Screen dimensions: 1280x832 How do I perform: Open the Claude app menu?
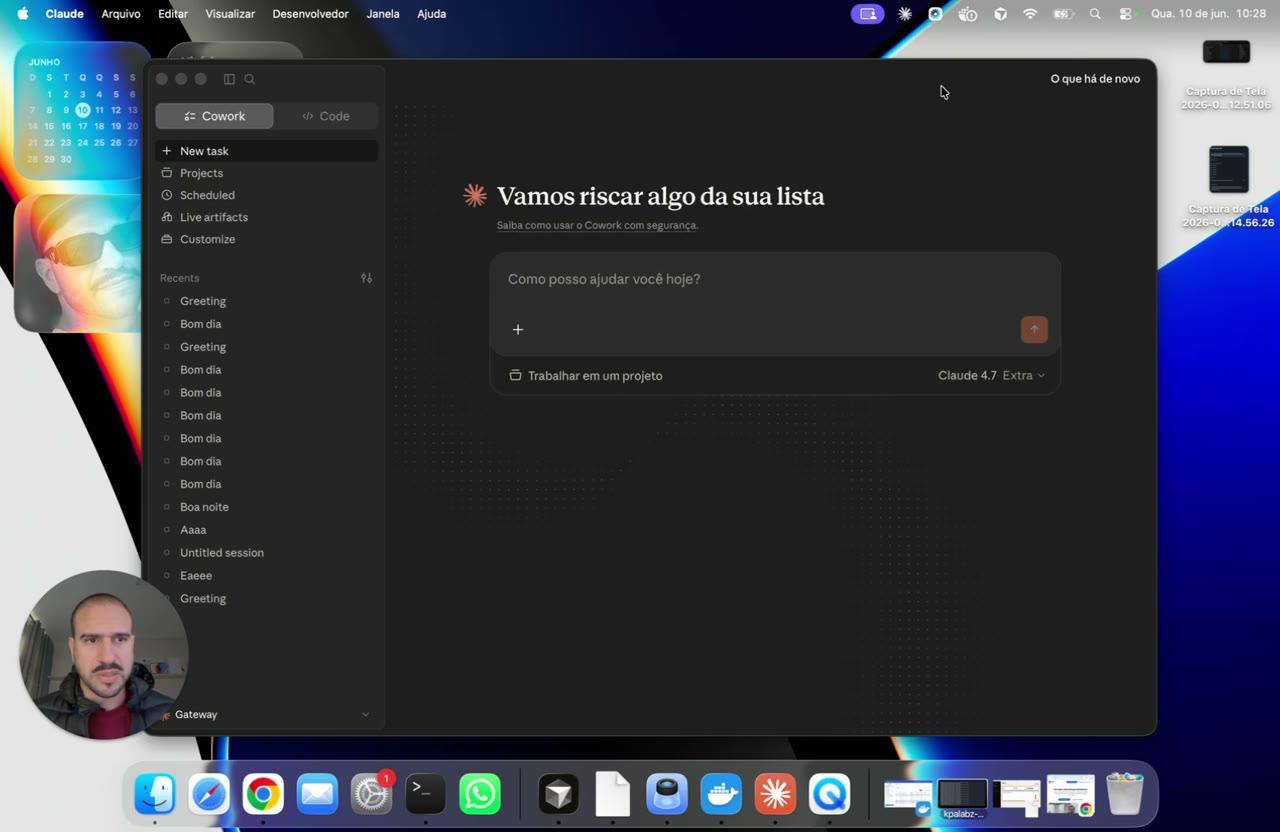tap(64, 14)
